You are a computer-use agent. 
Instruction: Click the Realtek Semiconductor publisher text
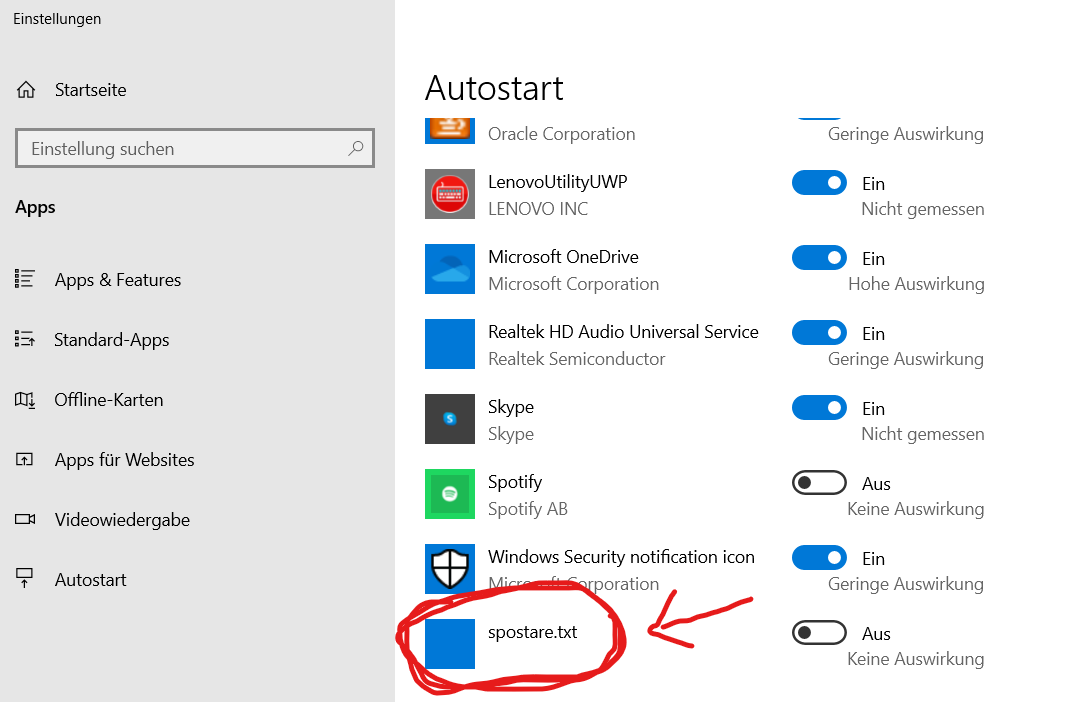pos(577,359)
